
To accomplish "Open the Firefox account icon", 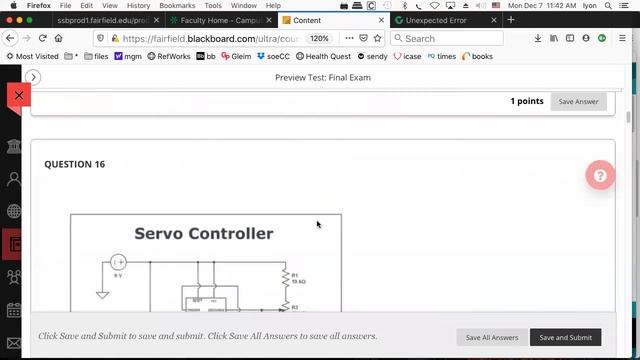I will tap(586, 38).
